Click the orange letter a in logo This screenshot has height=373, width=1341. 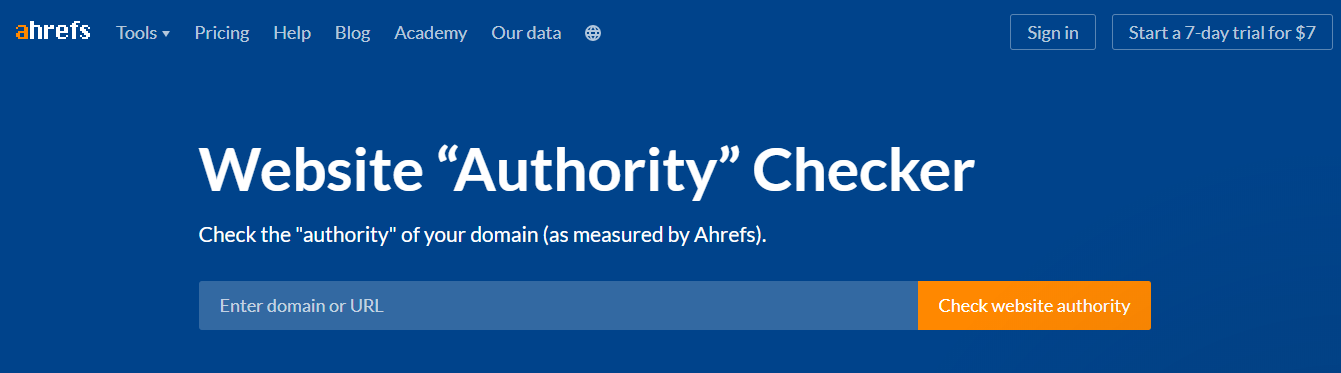pos(21,33)
